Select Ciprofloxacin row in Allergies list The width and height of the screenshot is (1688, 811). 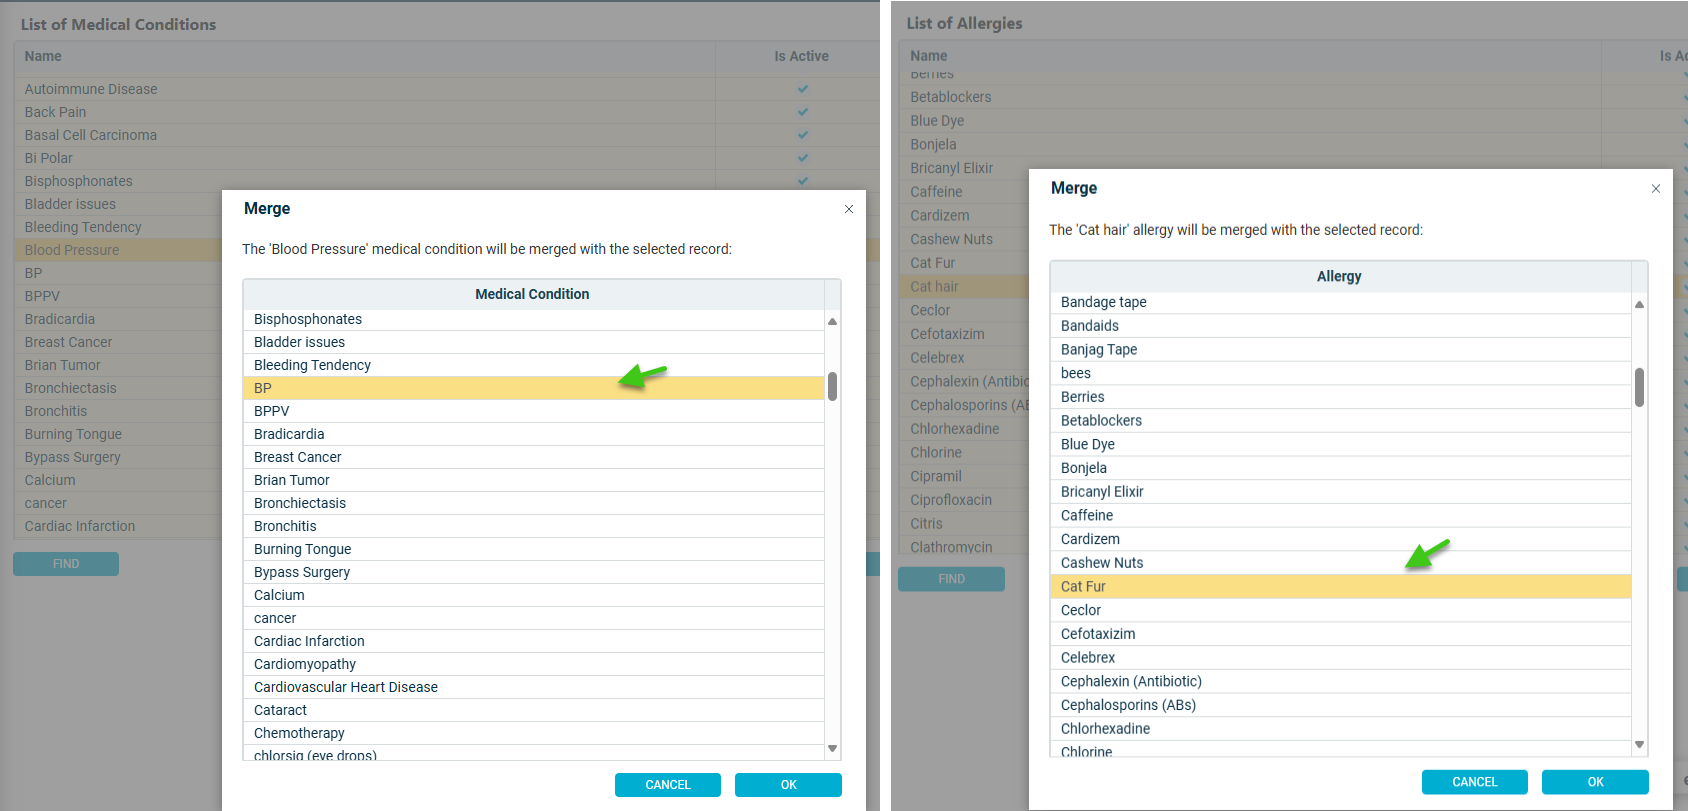[x=964, y=500]
